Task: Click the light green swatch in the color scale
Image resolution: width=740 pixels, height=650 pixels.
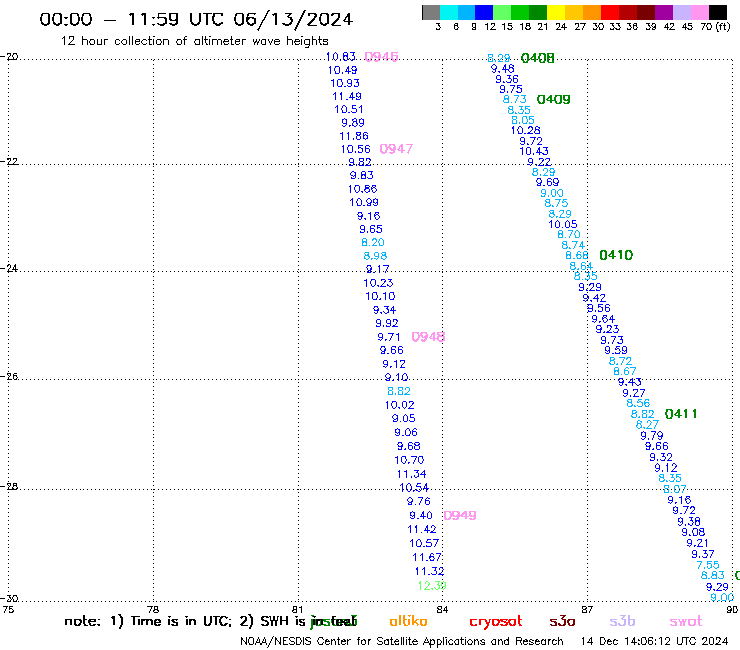Action: (x=502, y=12)
